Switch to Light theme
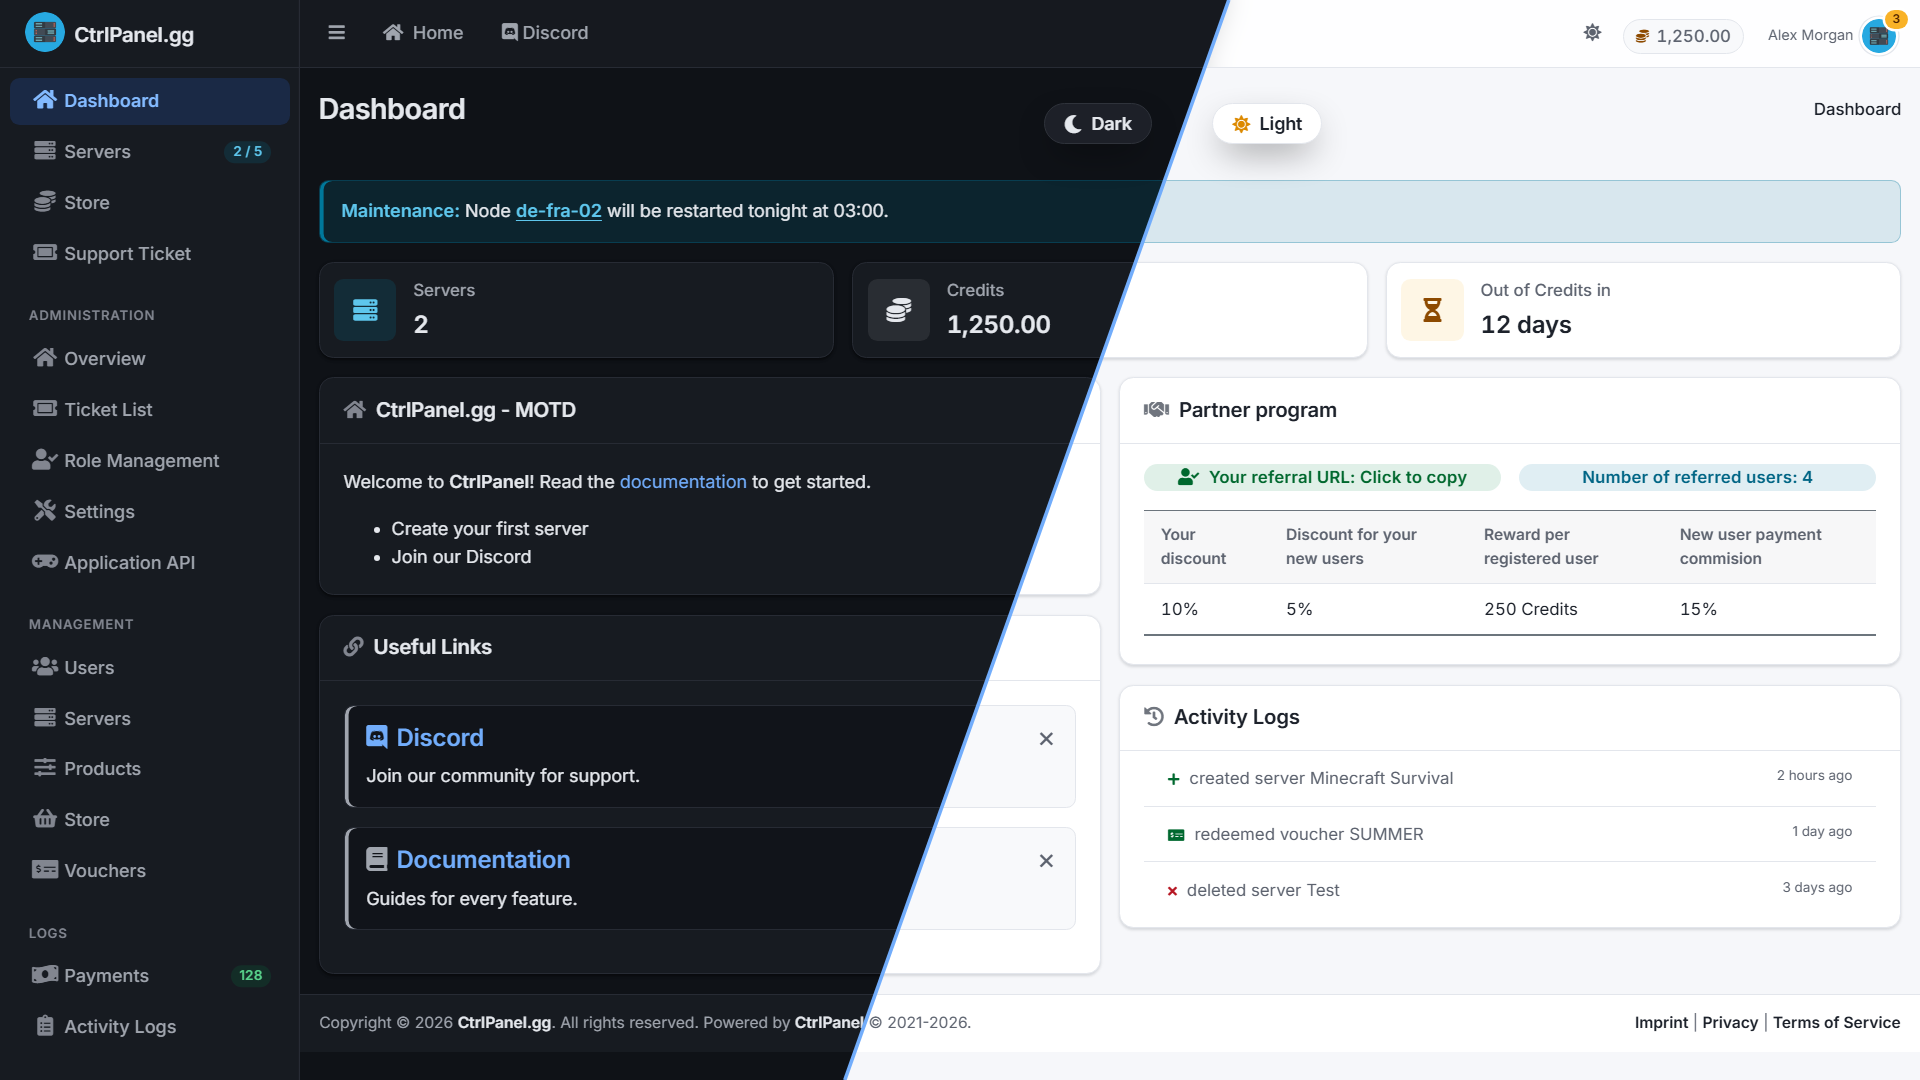Screen dimensions: 1920x1080 coord(1267,124)
